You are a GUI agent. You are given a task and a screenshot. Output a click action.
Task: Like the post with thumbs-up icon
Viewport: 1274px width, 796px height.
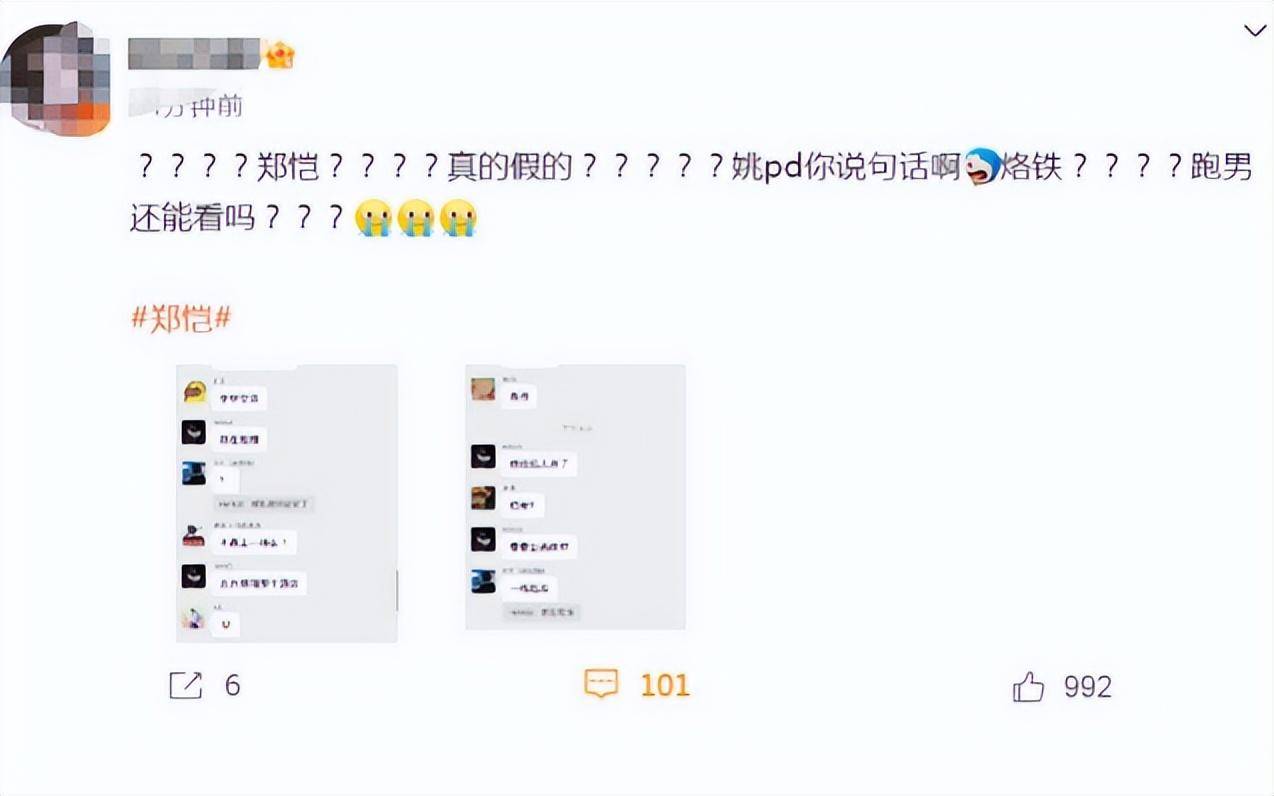coord(1028,686)
